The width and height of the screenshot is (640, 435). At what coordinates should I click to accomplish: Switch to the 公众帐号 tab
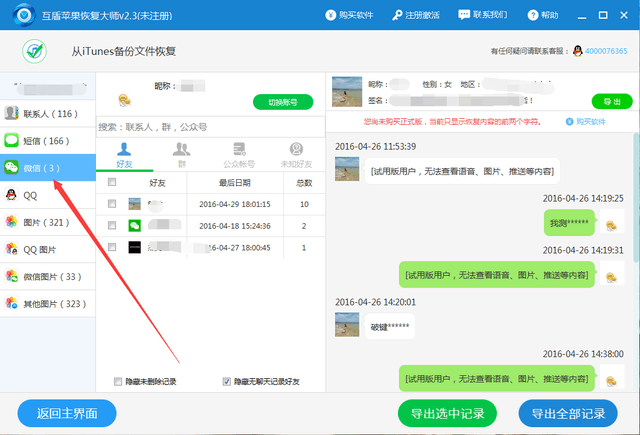[x=239, y=155]
